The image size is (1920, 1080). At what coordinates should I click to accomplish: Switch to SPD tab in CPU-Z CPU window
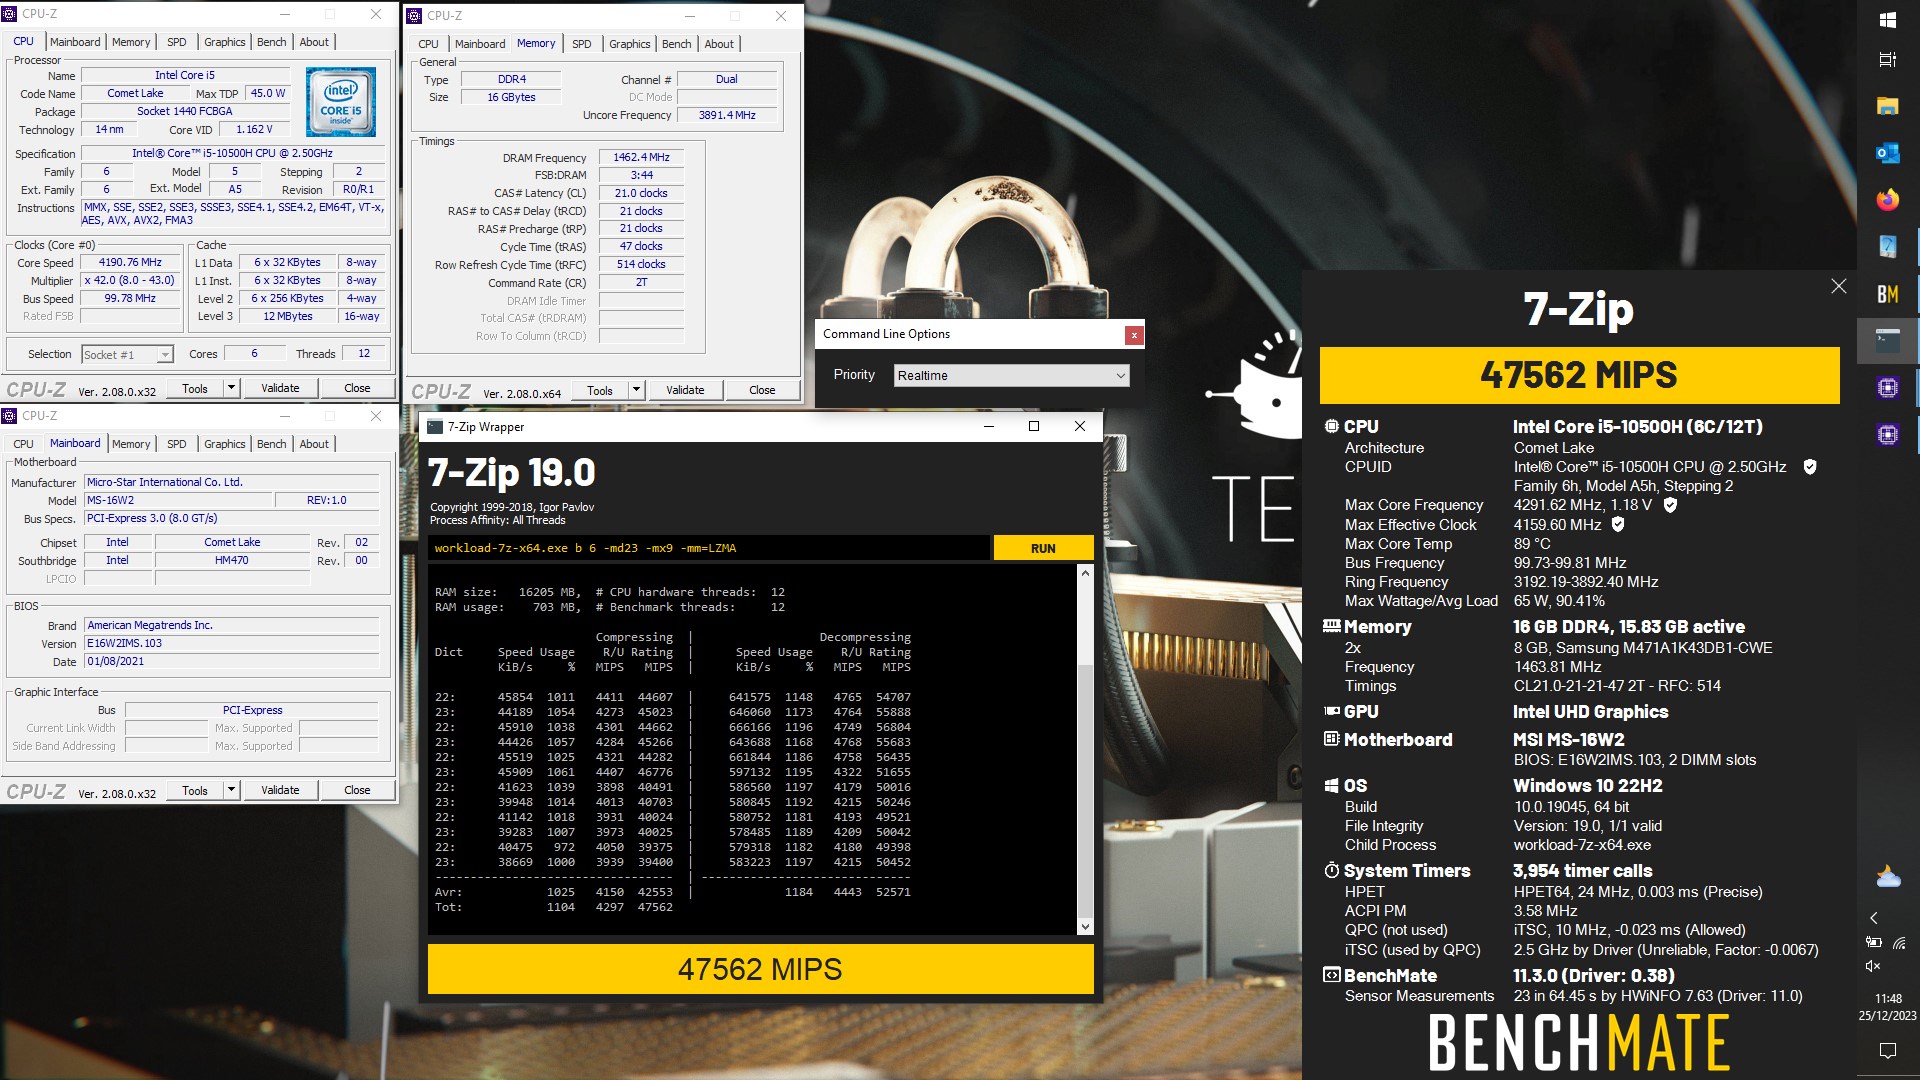click(176, 42)
